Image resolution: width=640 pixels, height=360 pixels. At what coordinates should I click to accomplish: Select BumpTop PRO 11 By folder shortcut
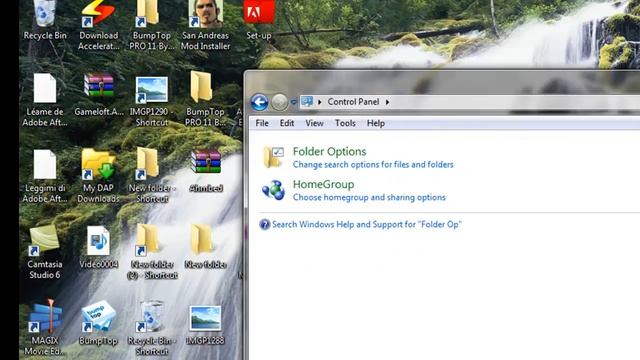(x=148, y=13)
